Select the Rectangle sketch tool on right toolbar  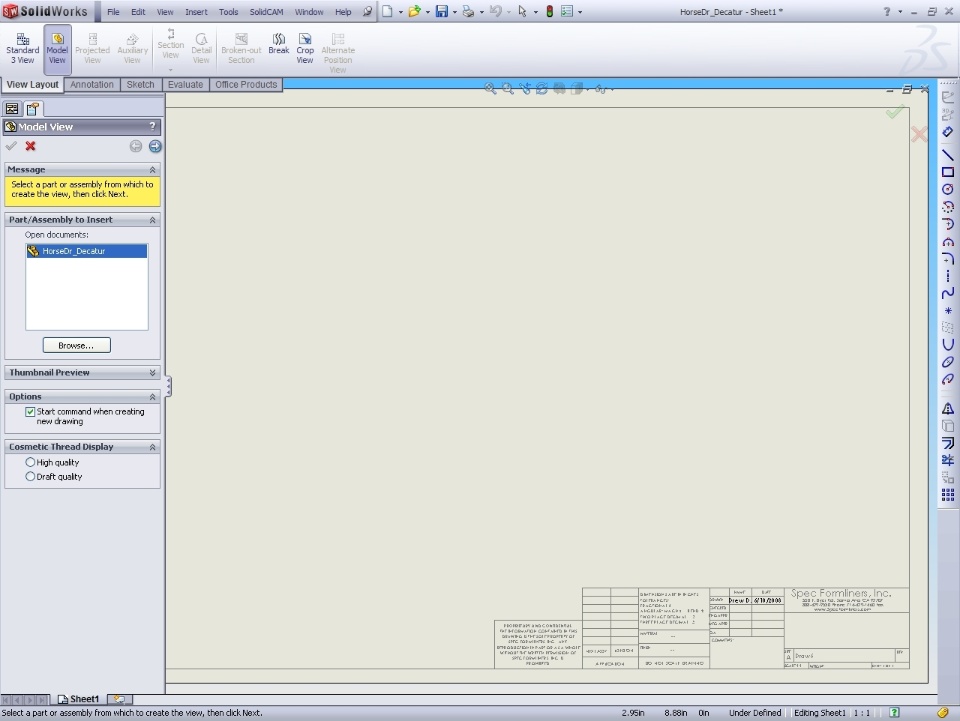coord(948,172)
